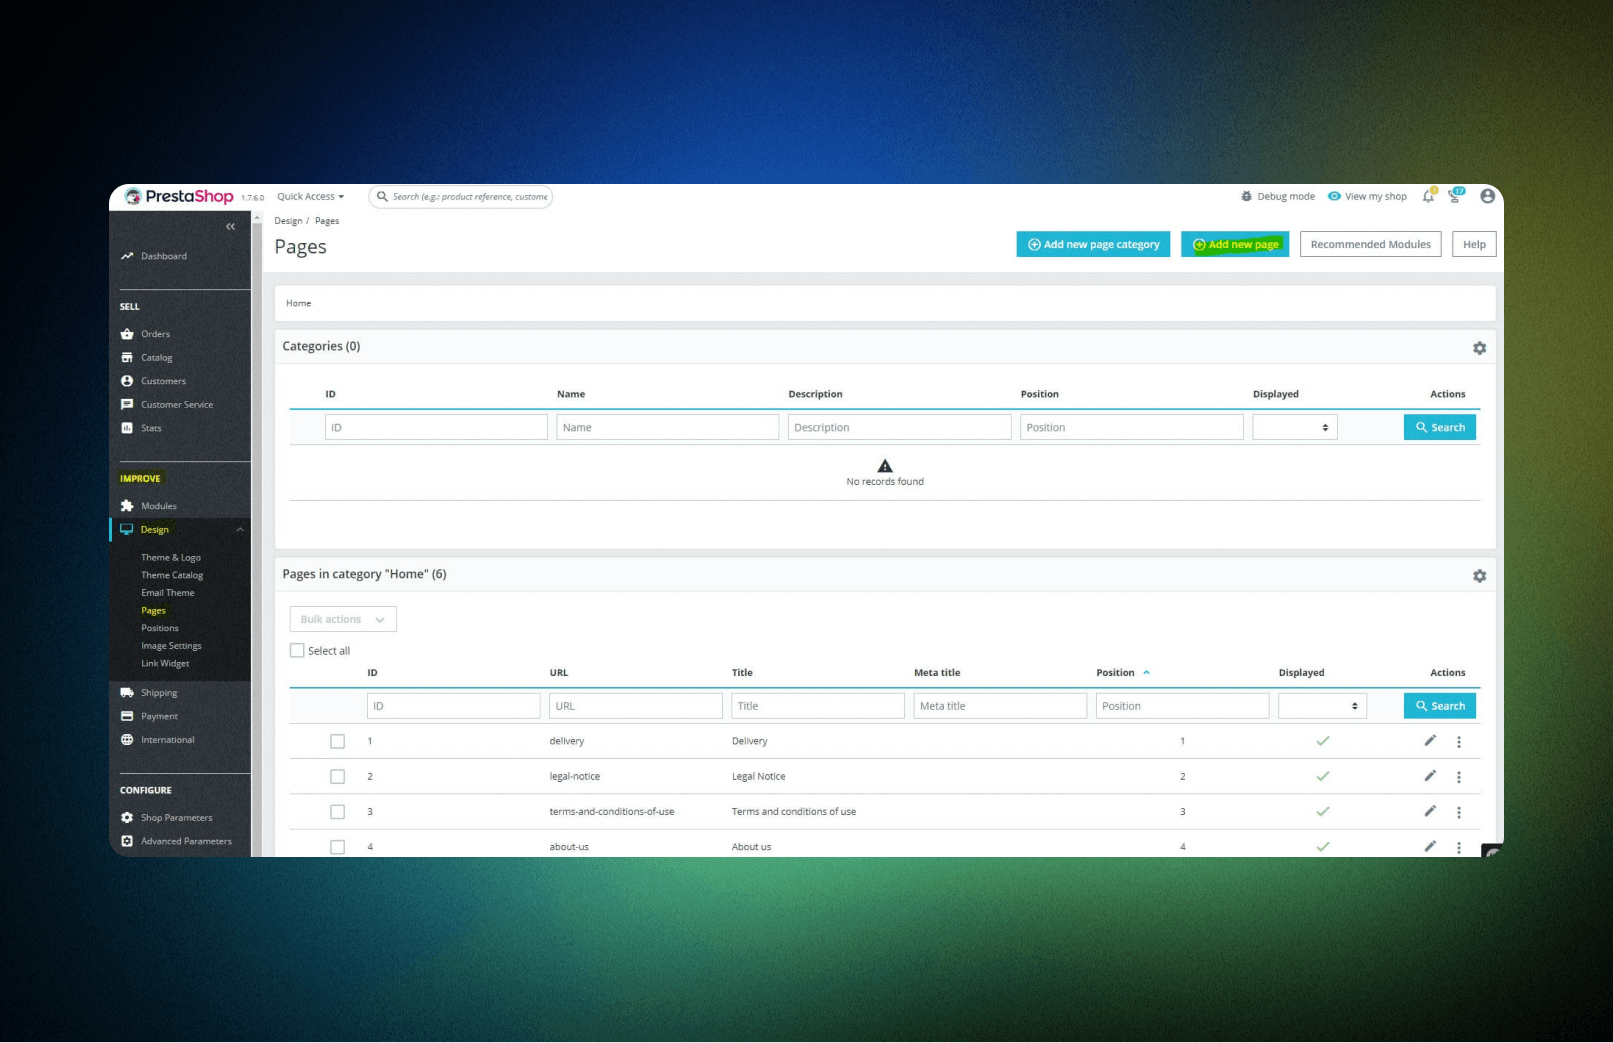Open Pages in category settings gear
The height and width of the screenshot is (1043, 1613).
click(x=1479, y=576)
